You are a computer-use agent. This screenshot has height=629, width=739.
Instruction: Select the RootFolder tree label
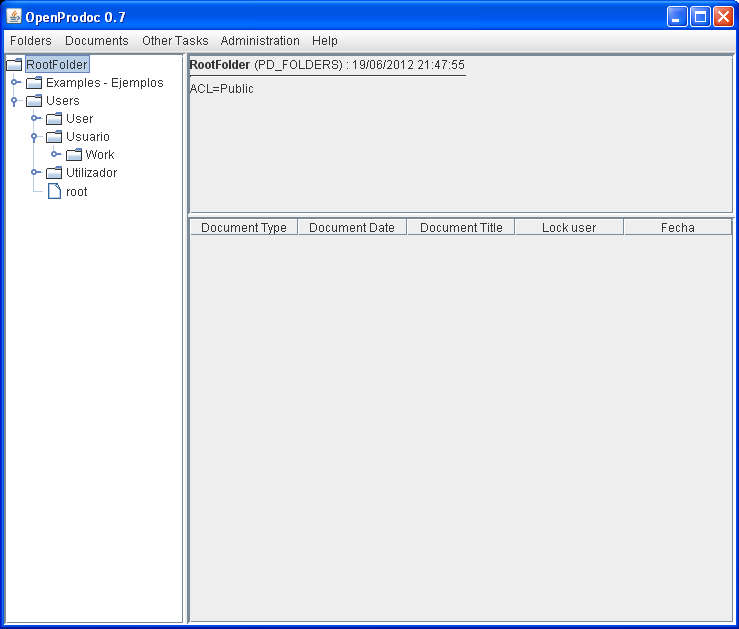[57, 65]
